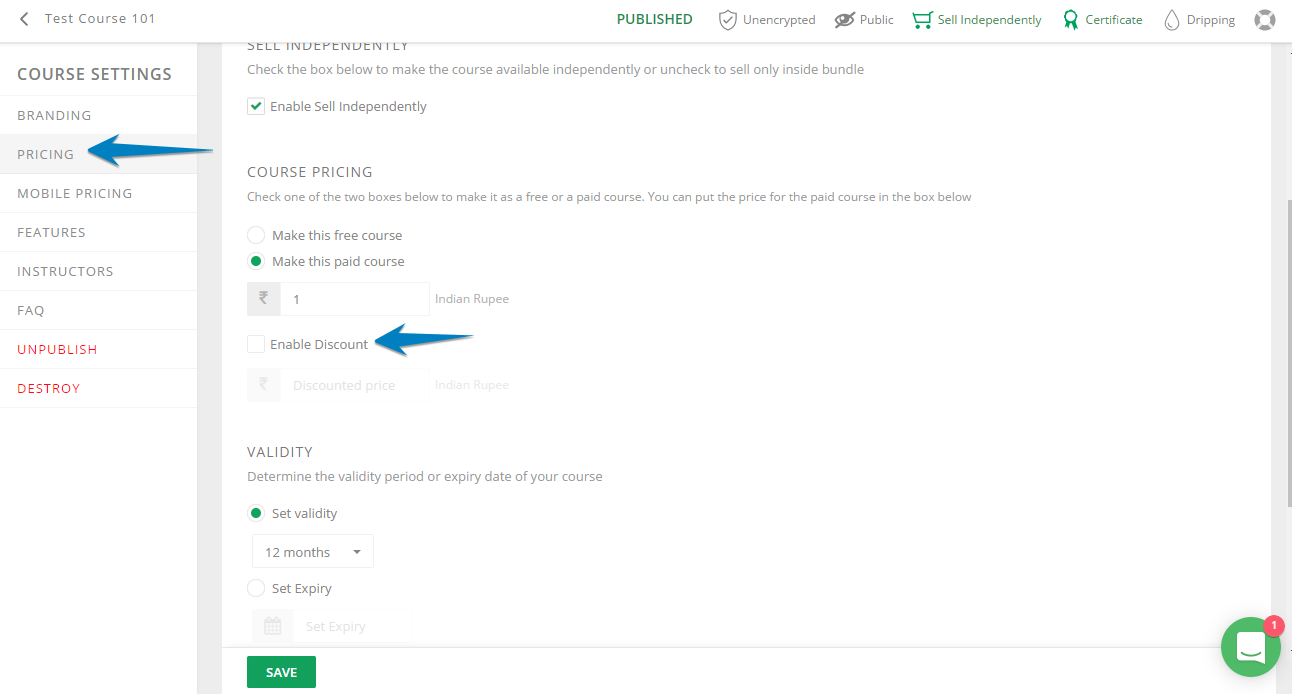The width and height of the screenshot is (1292, 694).
Task: Click the Public eye icon
Action: point(844,20)
